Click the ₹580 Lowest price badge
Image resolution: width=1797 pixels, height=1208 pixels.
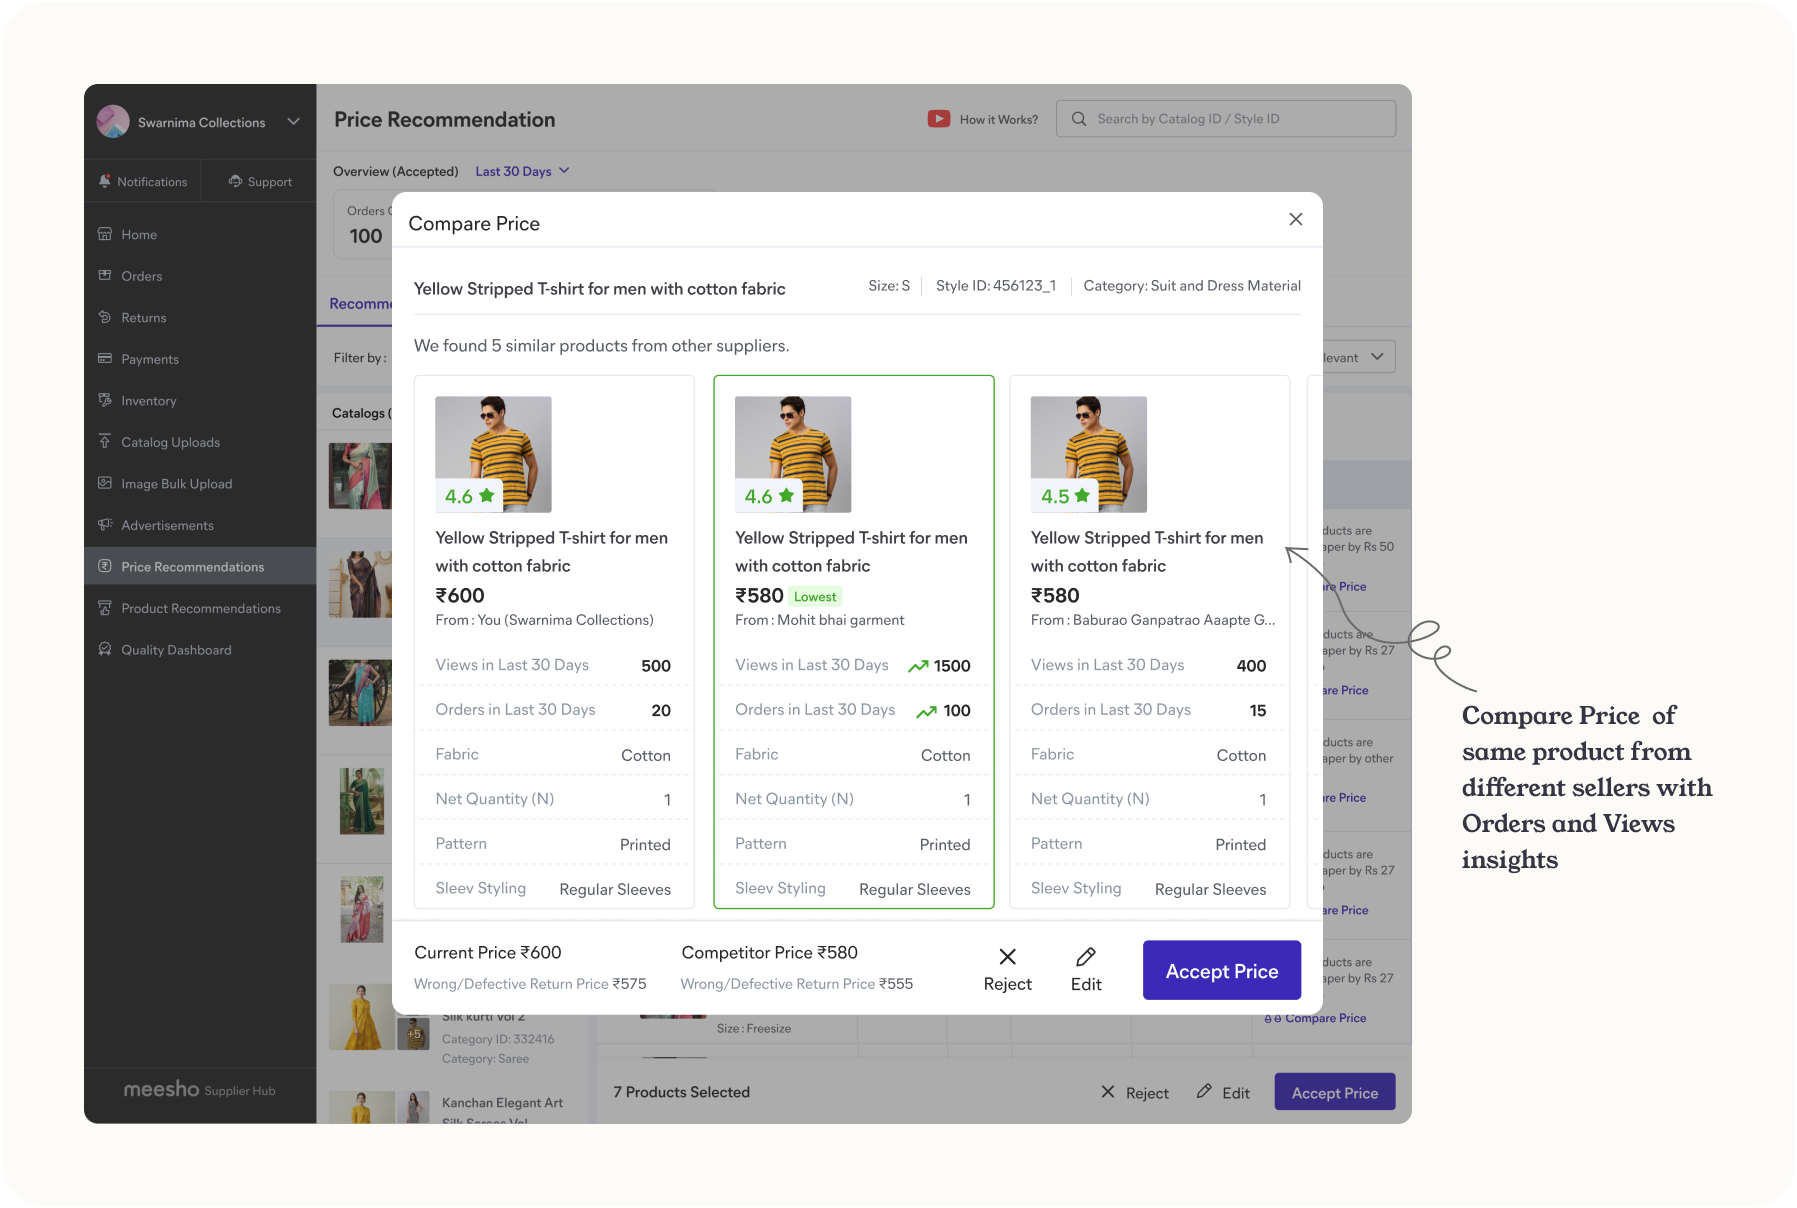(x=815, y=597)
